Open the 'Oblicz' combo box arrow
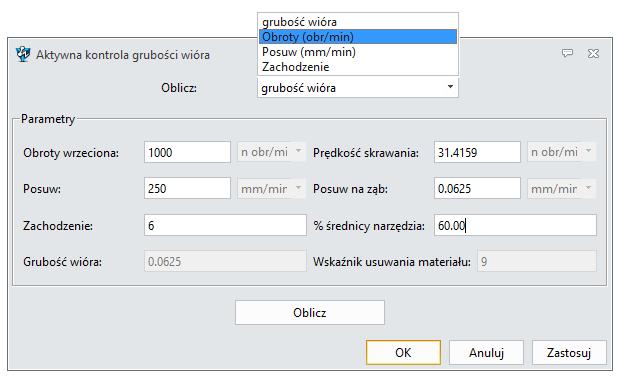Screen dimensions: 620x381 pos(450,87)
